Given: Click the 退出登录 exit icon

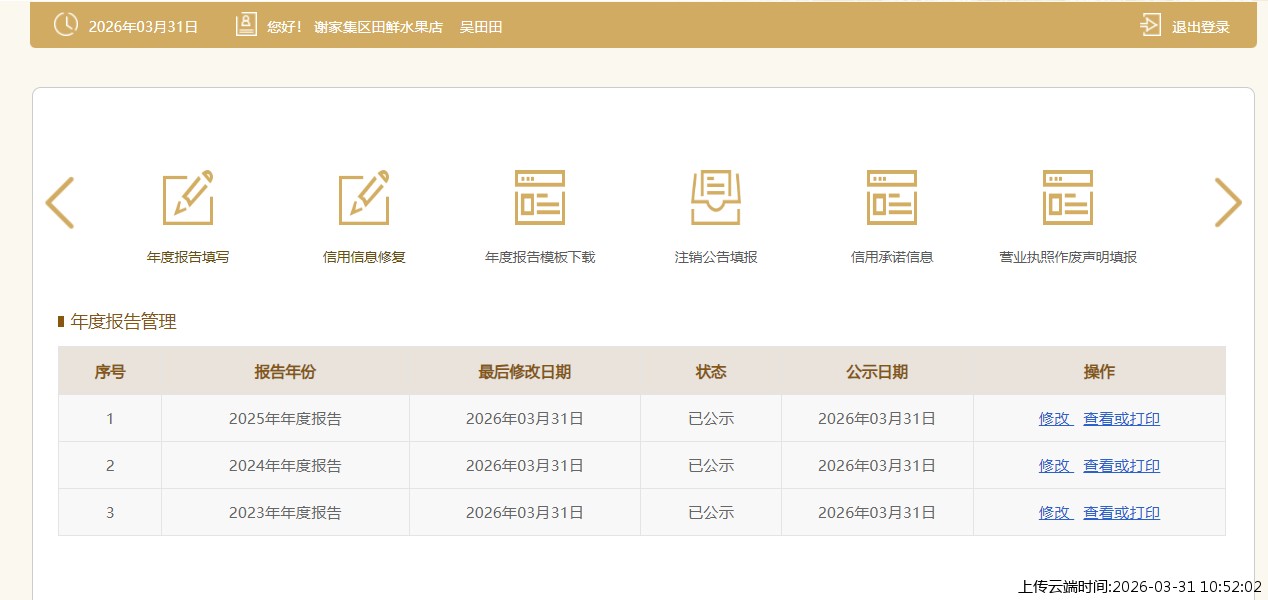Looking at the screenshot, I should [x=1151, y=26].
